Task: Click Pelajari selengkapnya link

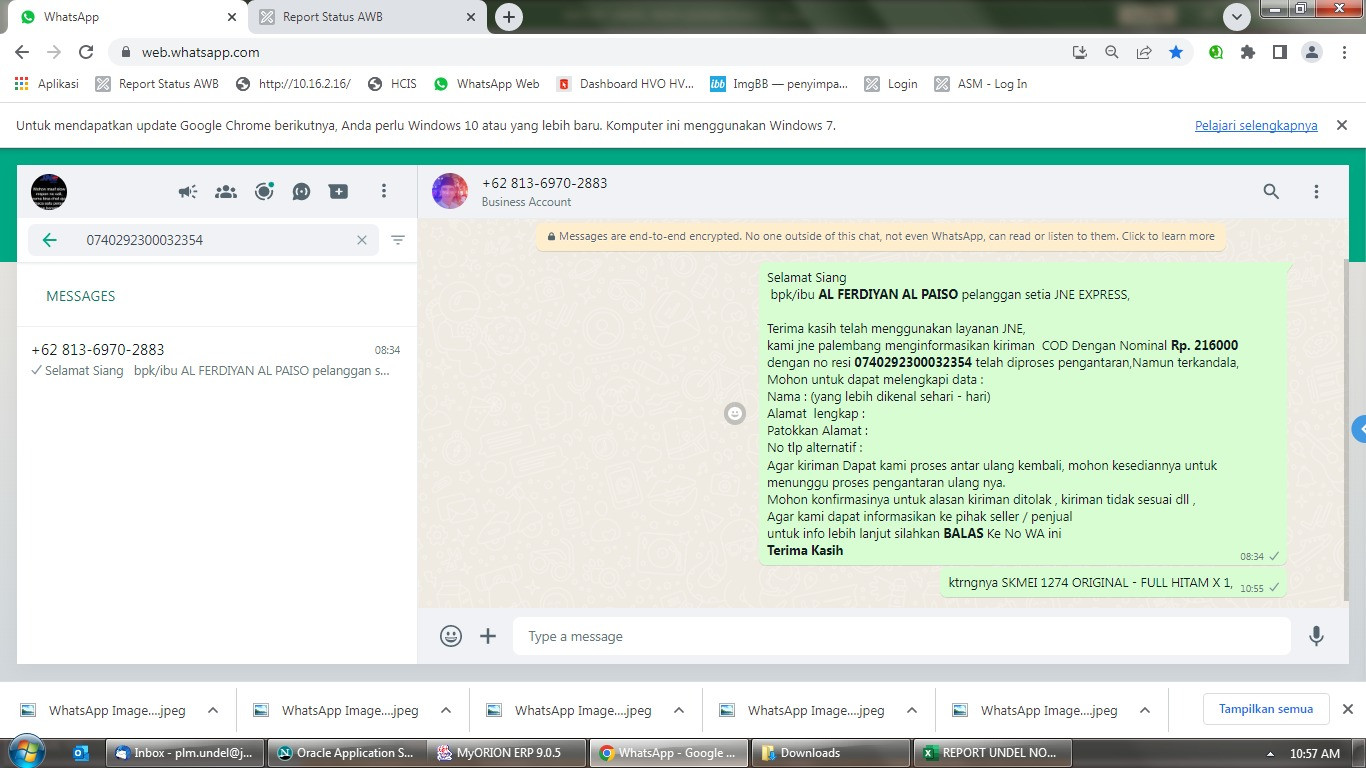Action: pos(1256,126)
